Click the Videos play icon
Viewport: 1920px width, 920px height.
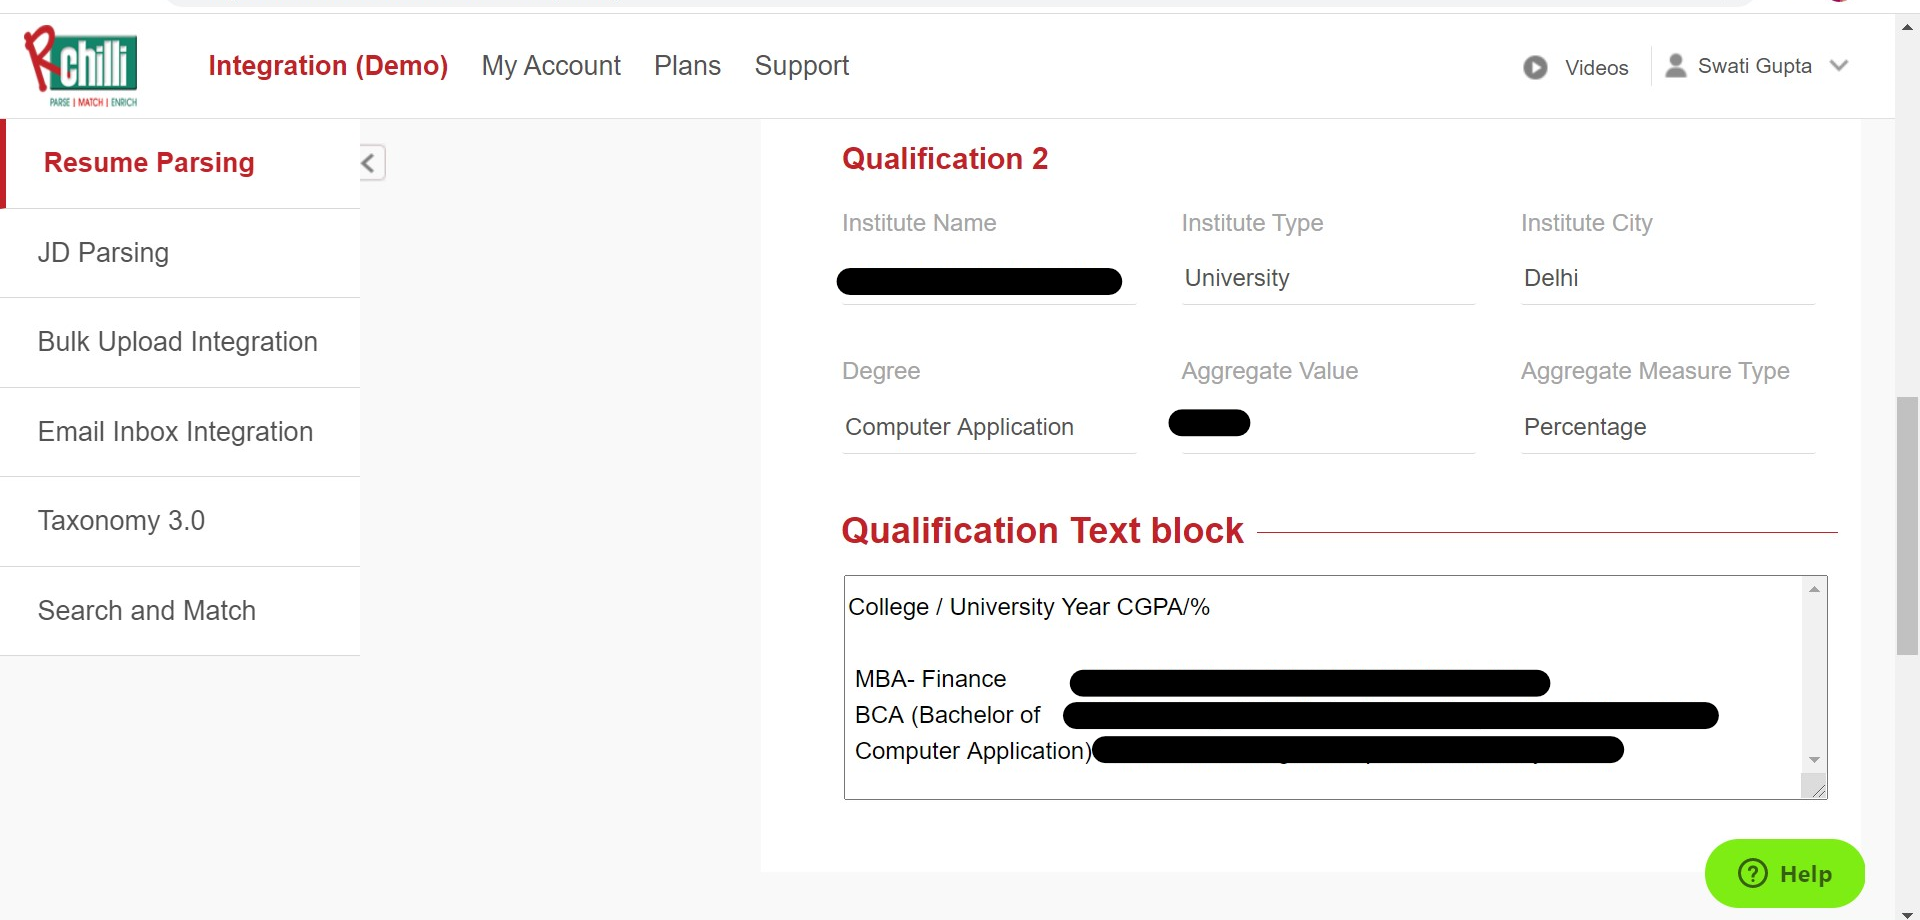[1535, 67]
